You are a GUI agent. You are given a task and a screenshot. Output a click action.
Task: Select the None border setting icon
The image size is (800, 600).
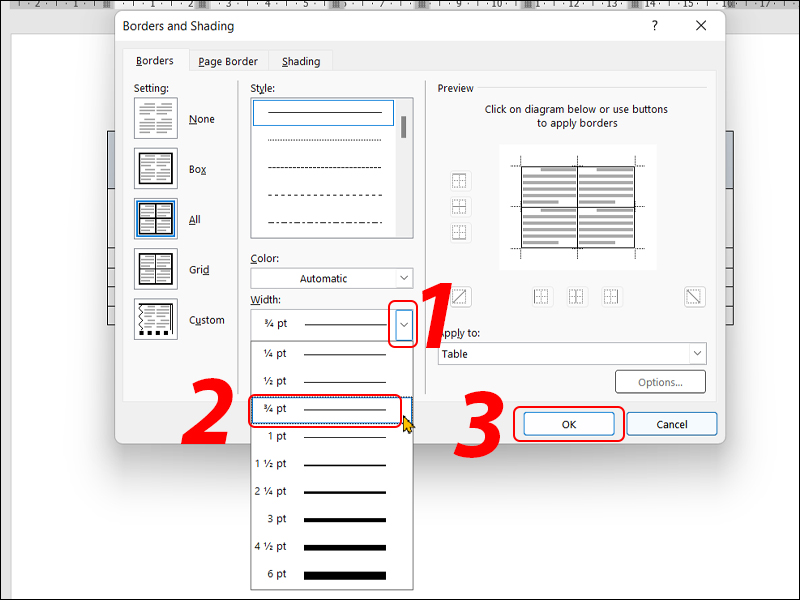coord(156,119)
